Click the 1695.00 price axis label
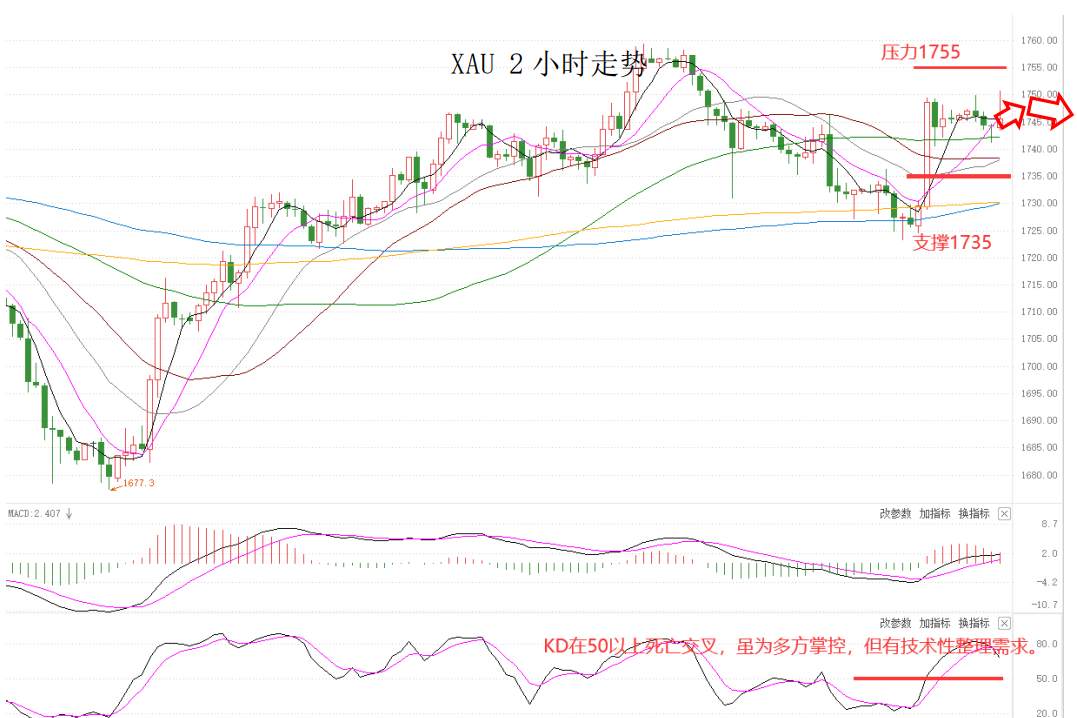 [x=1039, y=394]
